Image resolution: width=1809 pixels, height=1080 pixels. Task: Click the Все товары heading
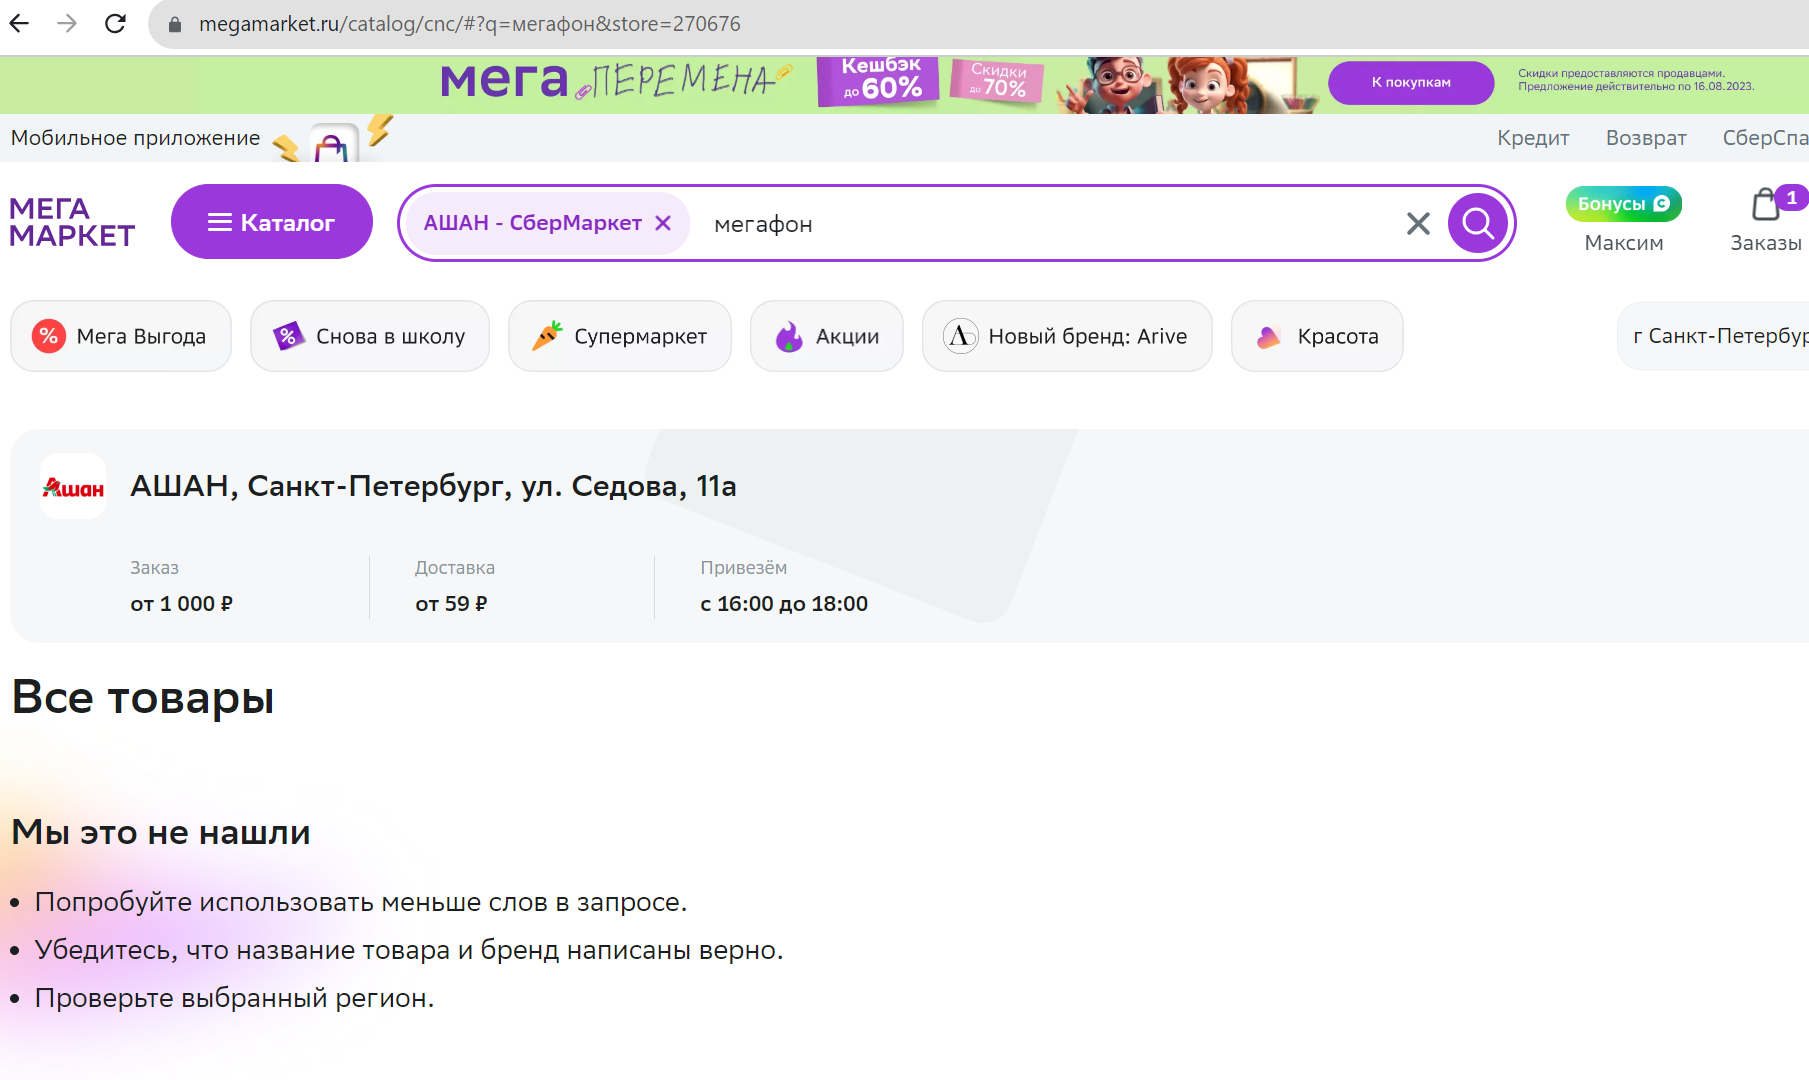coord(143,698)
